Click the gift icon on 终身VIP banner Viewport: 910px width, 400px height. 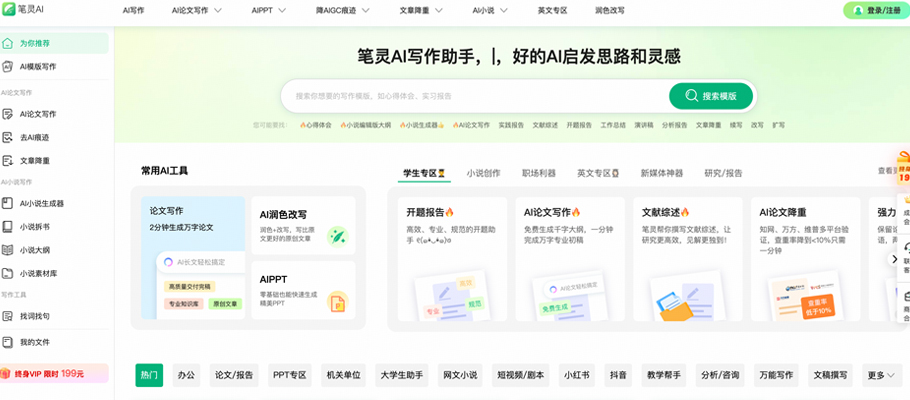point(4,373)
